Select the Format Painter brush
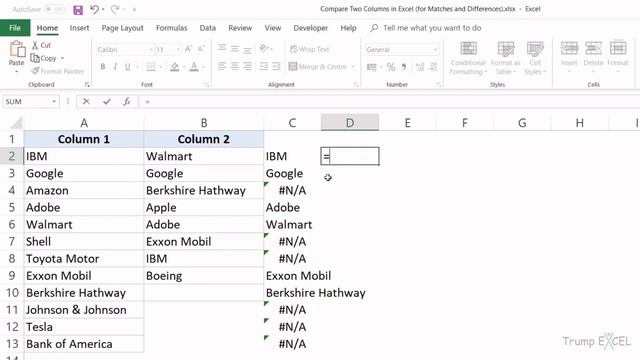Screen dimensions: 640x360 (x=58, y=71)
